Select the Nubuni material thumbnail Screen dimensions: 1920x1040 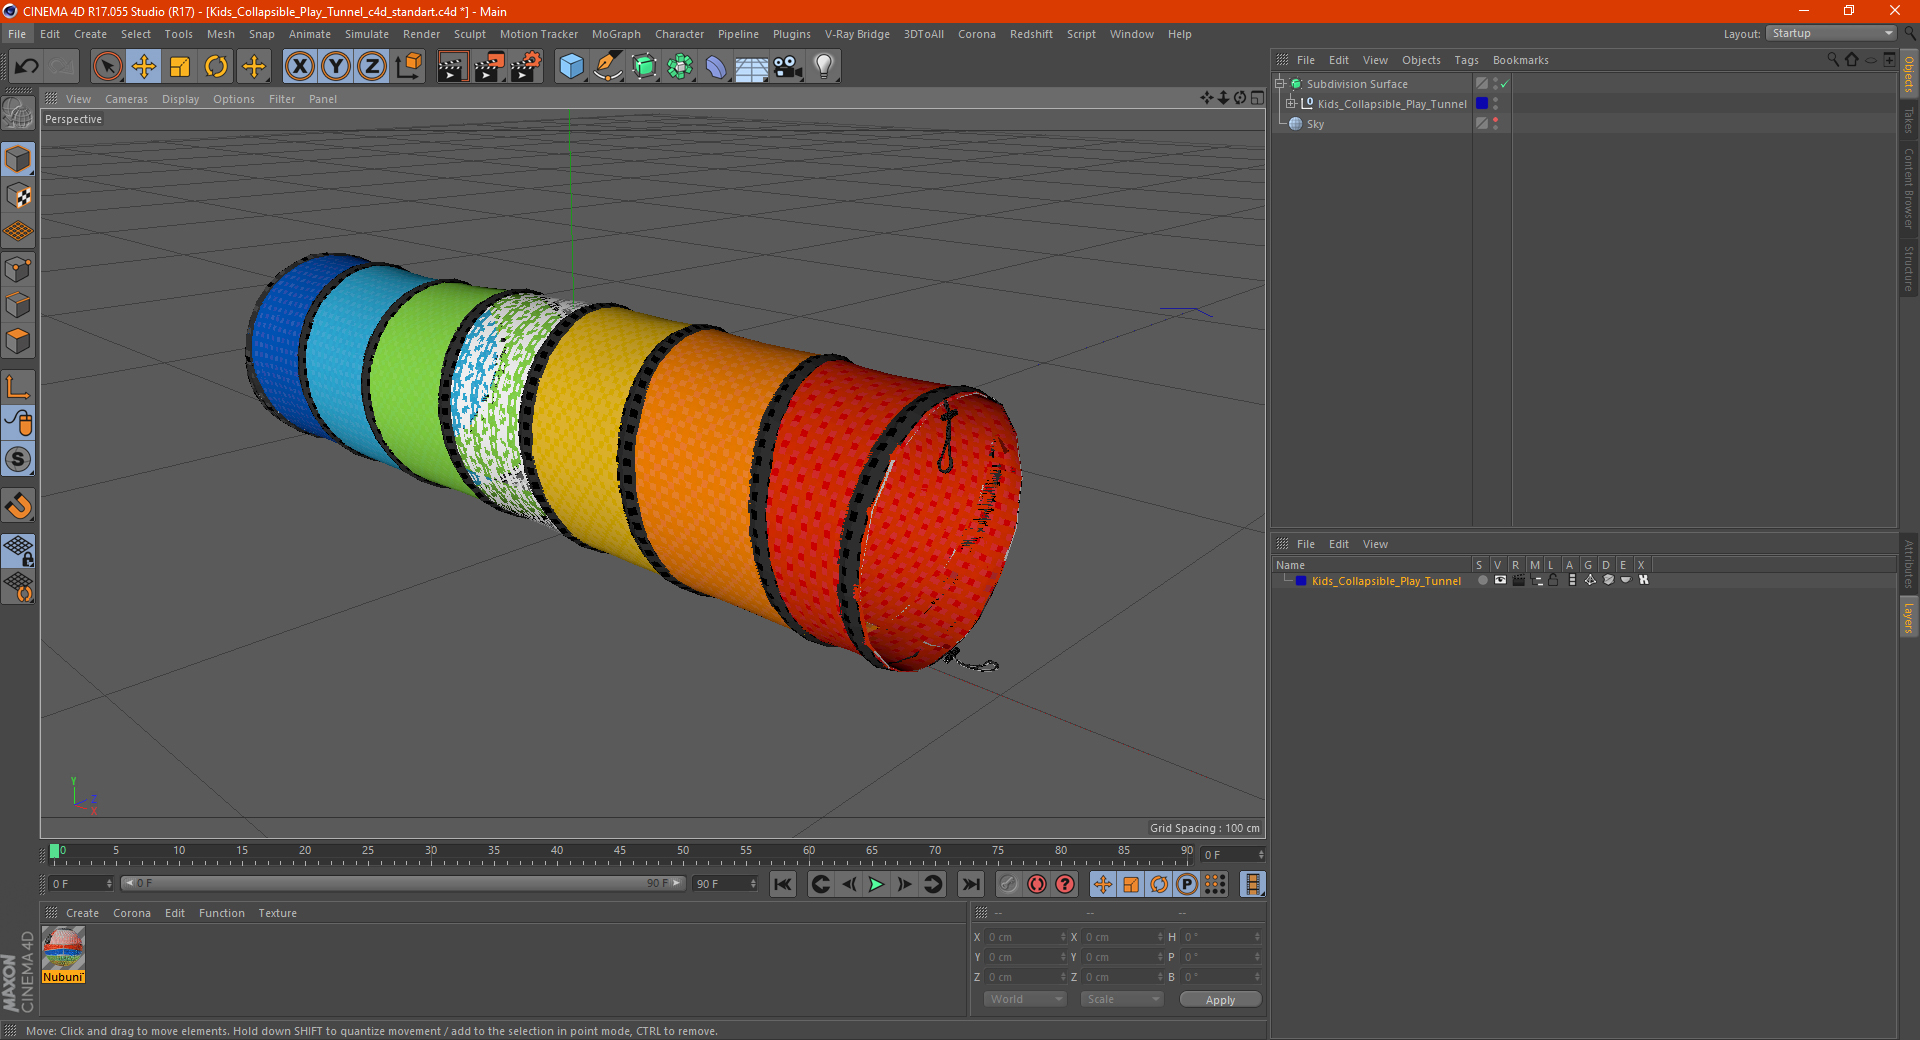pyautogui.click(x=63, y=949)
